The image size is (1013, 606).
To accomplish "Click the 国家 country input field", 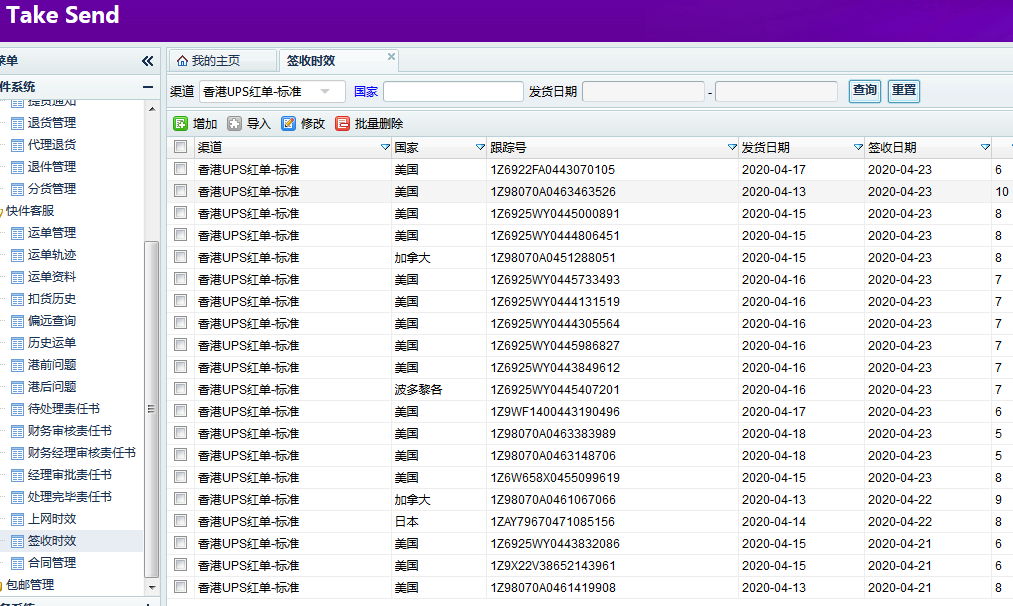I will (x=453, y=92).
